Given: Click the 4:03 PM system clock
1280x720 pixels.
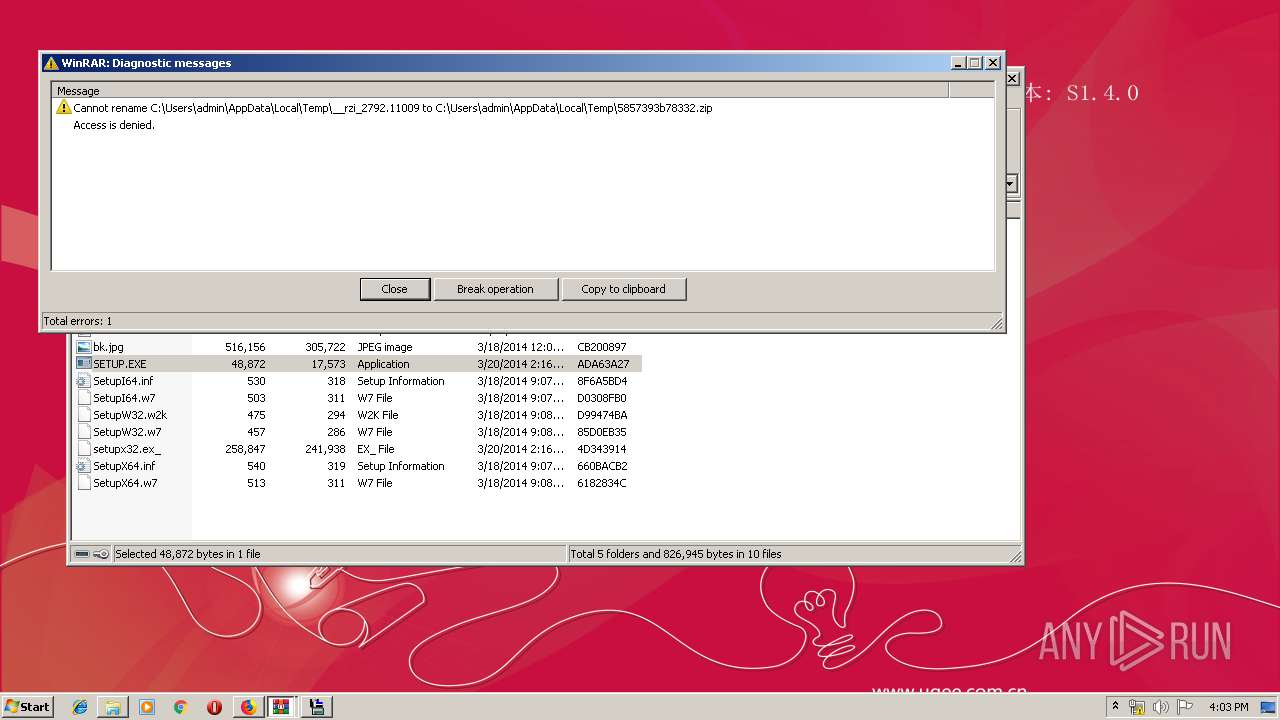Looking at the screenshot, I should pyautogui.click(x=1228, y=707).
